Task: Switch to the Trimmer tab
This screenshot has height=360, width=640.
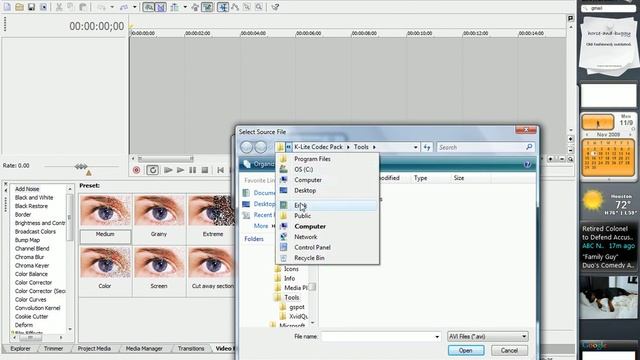Action: coord(53,349)
